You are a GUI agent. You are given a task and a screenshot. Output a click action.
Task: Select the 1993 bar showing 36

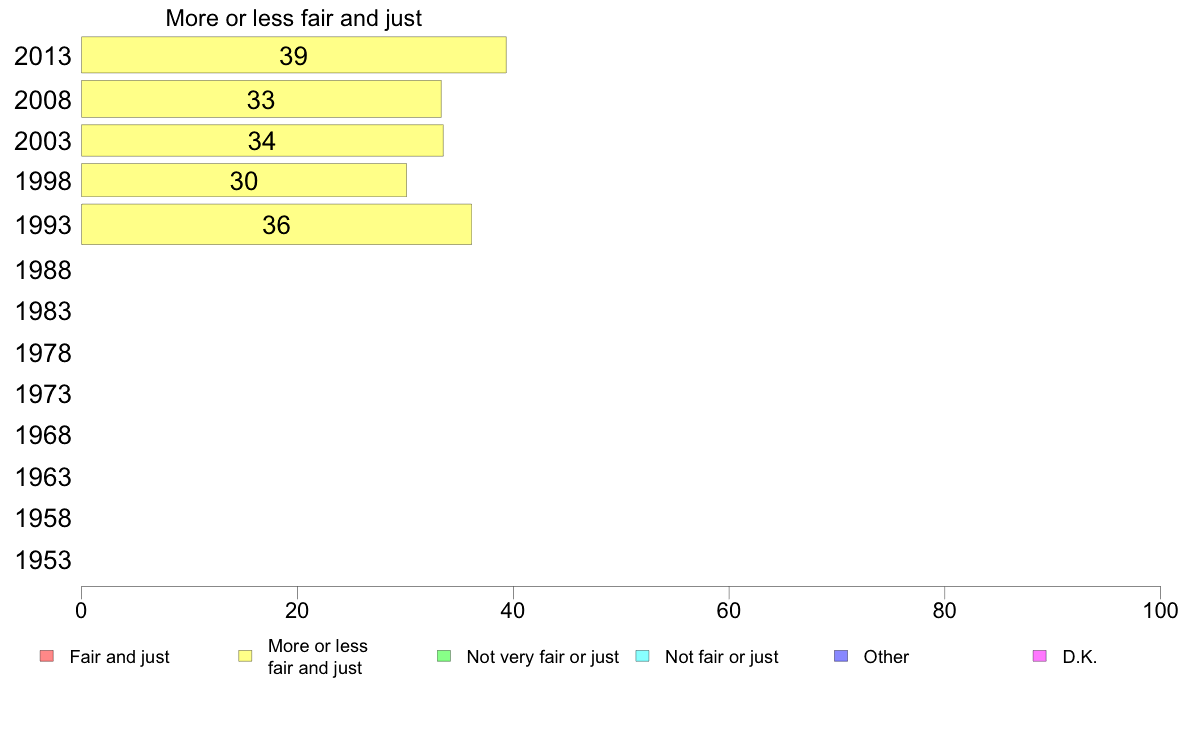pos(277,224)
